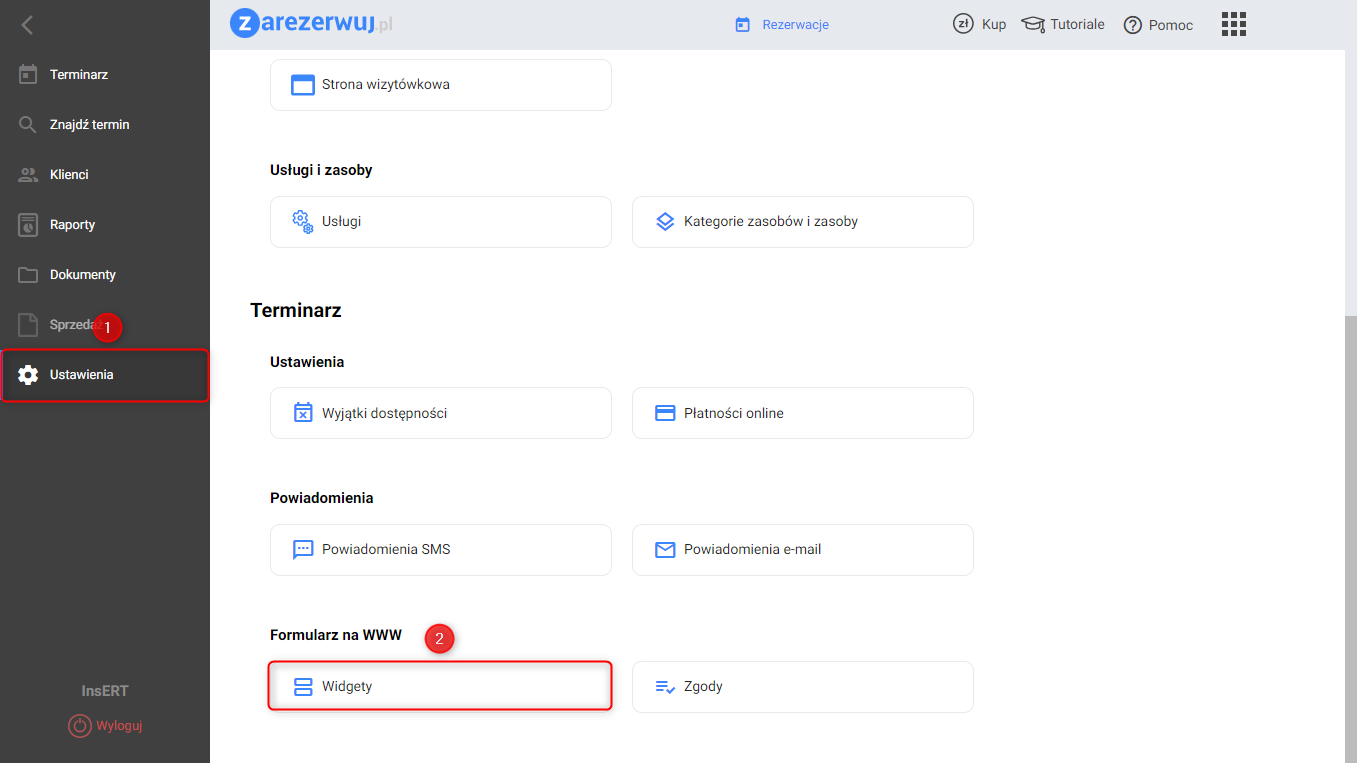Open the Usługi settings tile
The height and width of the screenshot is (763, 1357).
440,222
